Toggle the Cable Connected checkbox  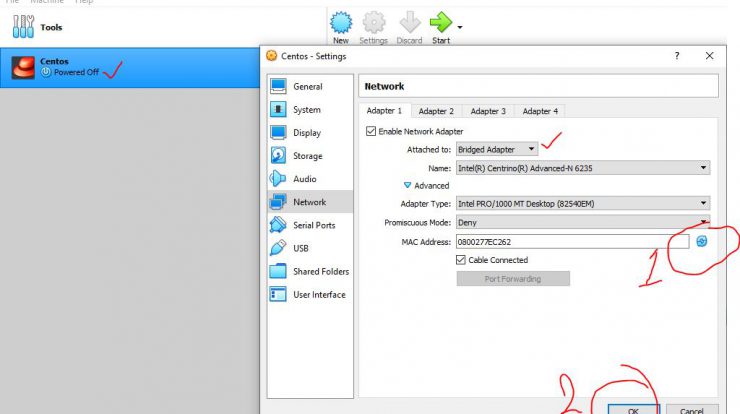click(461, 260)
